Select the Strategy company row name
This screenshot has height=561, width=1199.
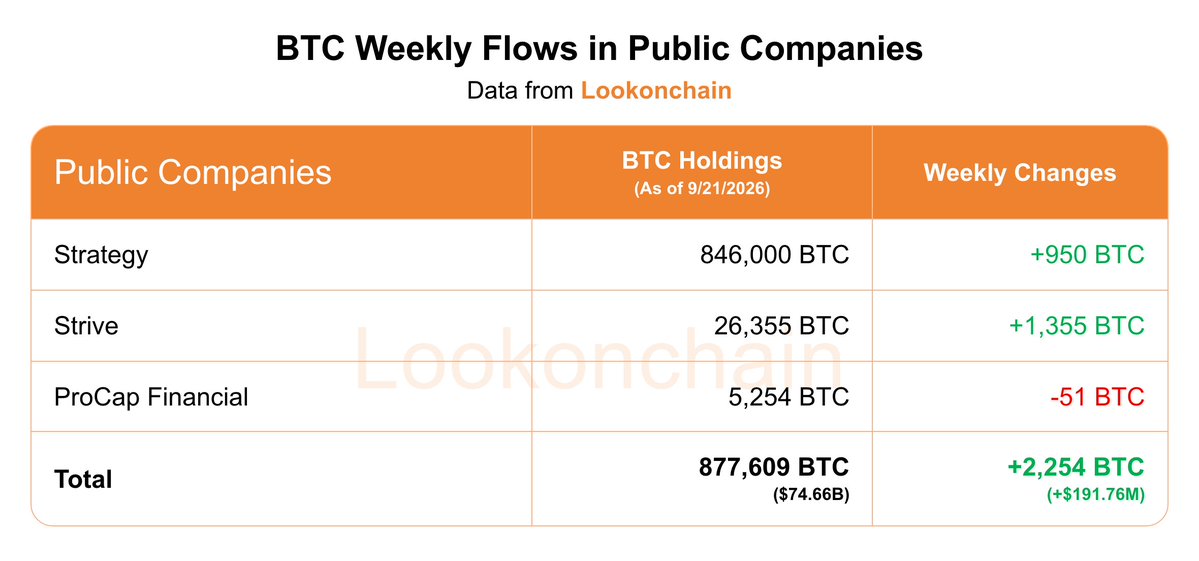101,255
